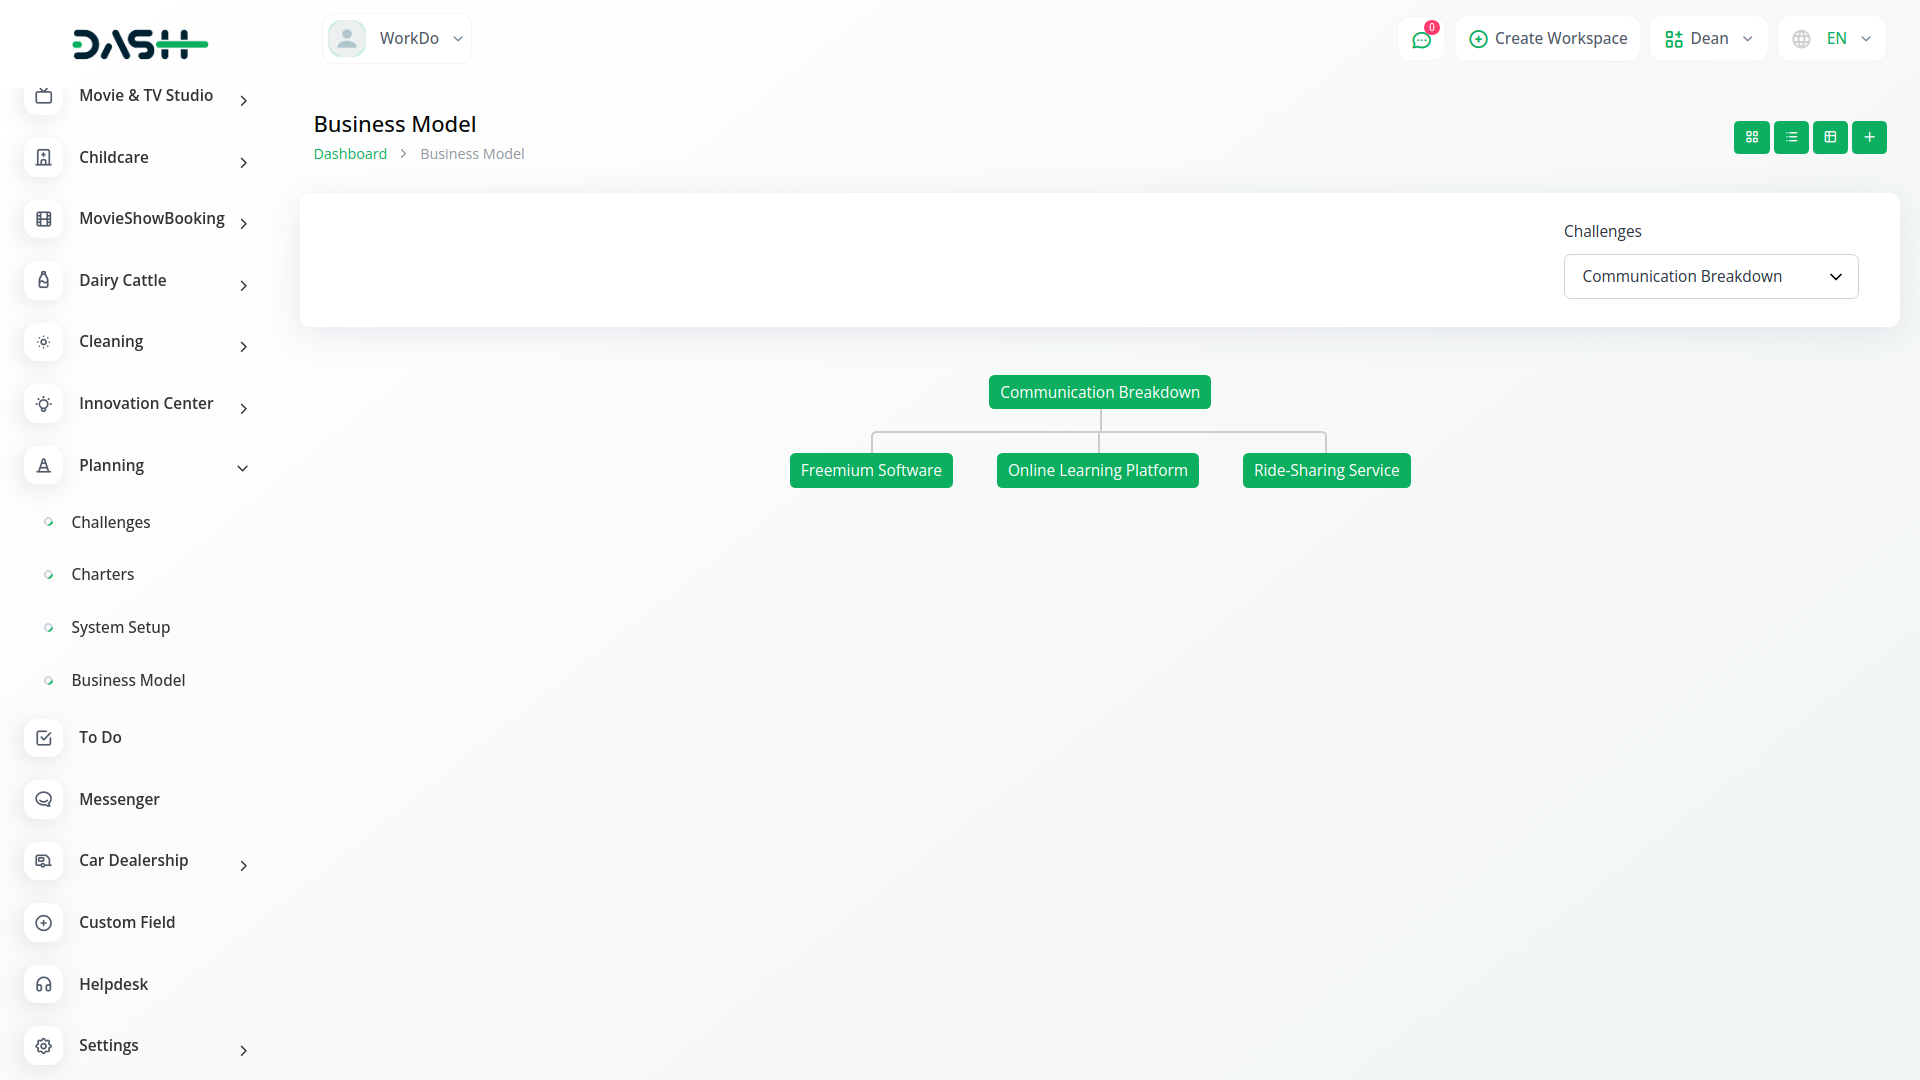Image resolution: width=1920 pixels, height=1080 pixels.
Task: Click the Dashboard breadcrumb link
Action: [x=350, y=154]
